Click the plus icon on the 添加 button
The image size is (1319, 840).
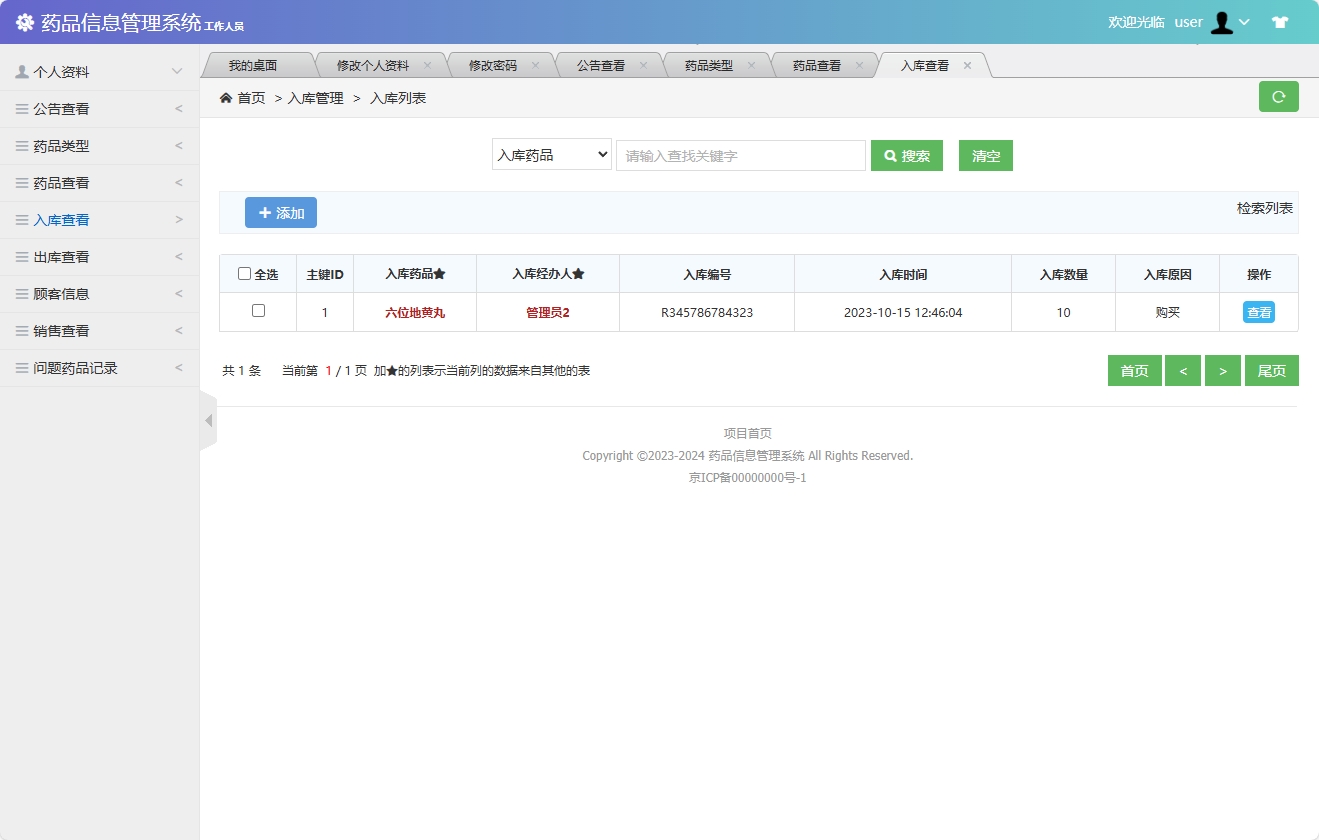point(263,212)
